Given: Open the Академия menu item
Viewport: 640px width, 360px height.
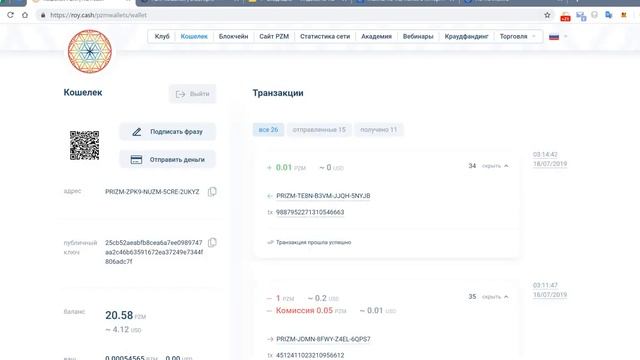Looking at the screenshot, I should [x=376, y=36].
